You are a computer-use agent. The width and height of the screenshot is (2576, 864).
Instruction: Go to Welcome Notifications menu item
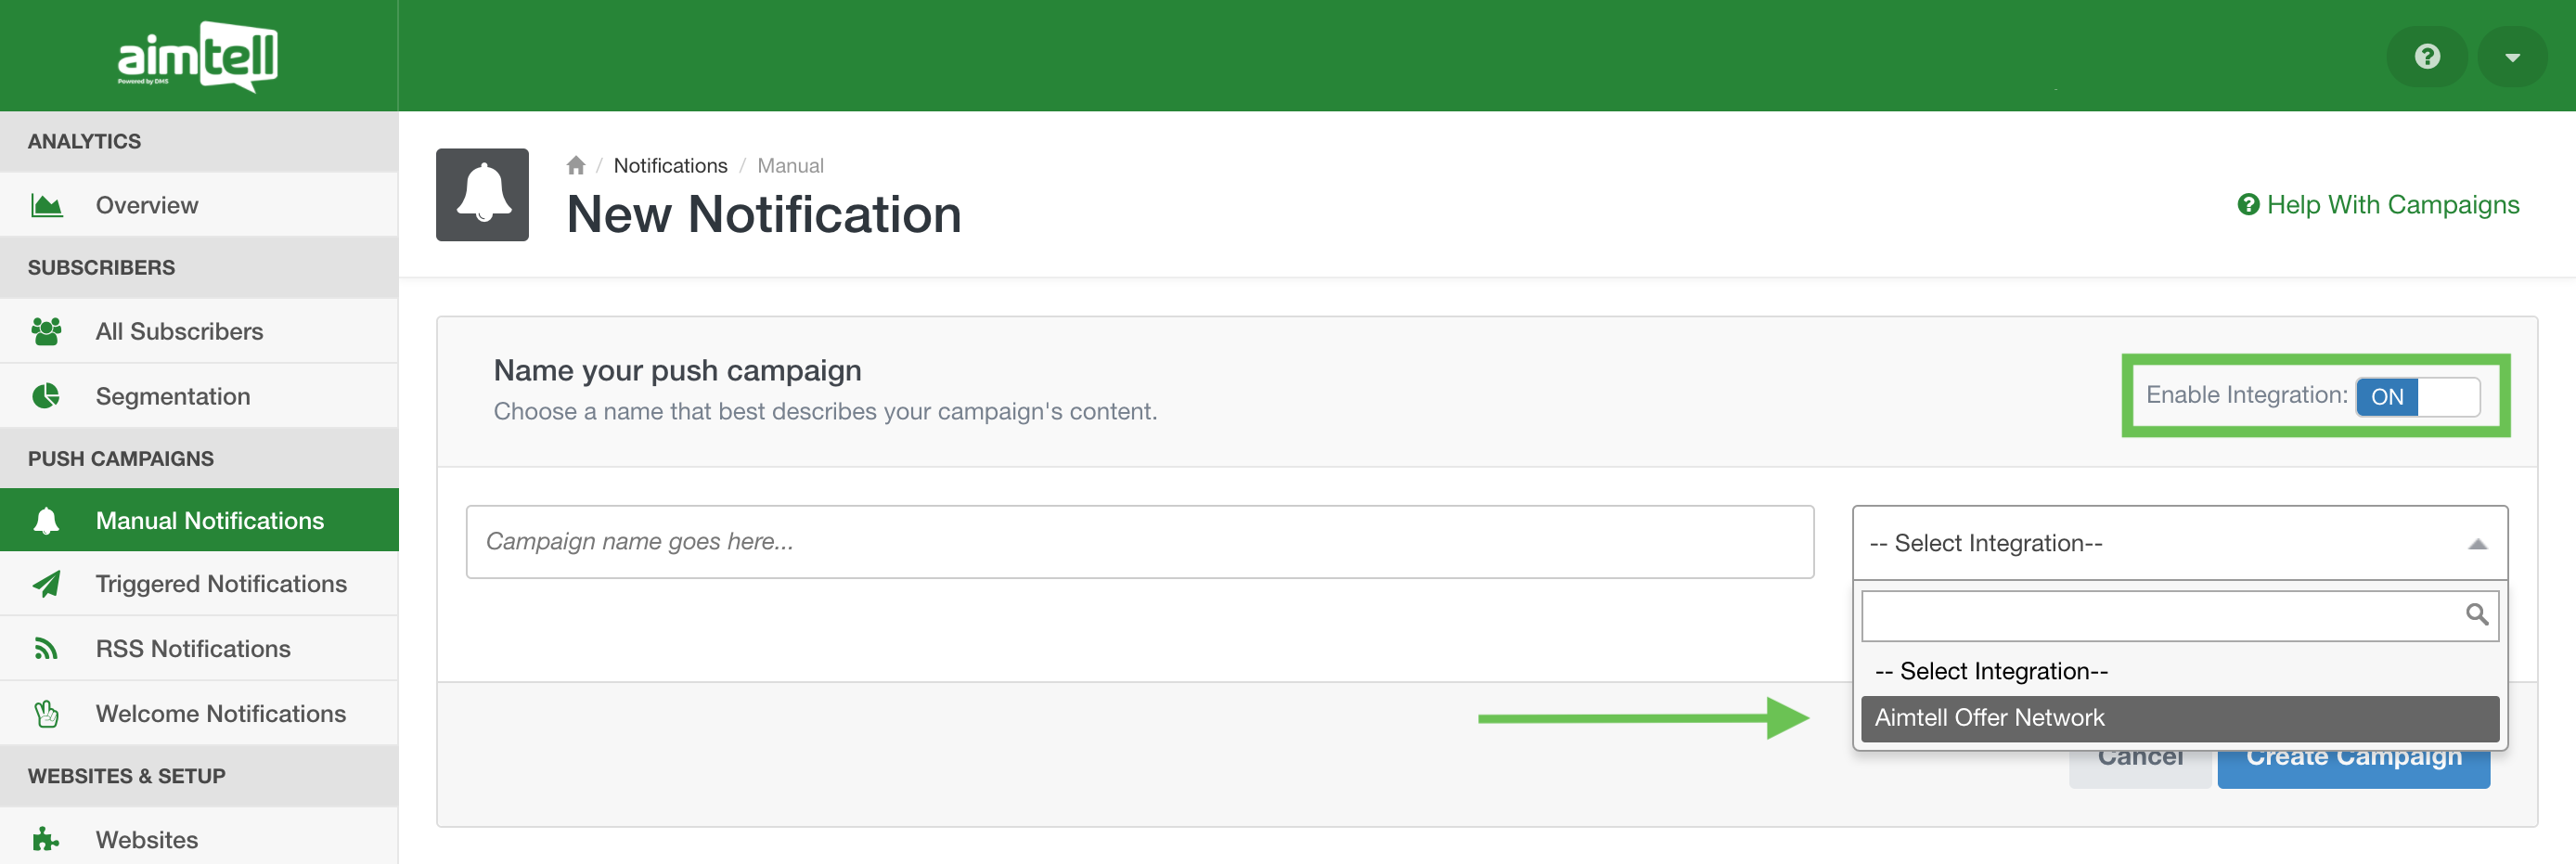[x=220, y=714]
